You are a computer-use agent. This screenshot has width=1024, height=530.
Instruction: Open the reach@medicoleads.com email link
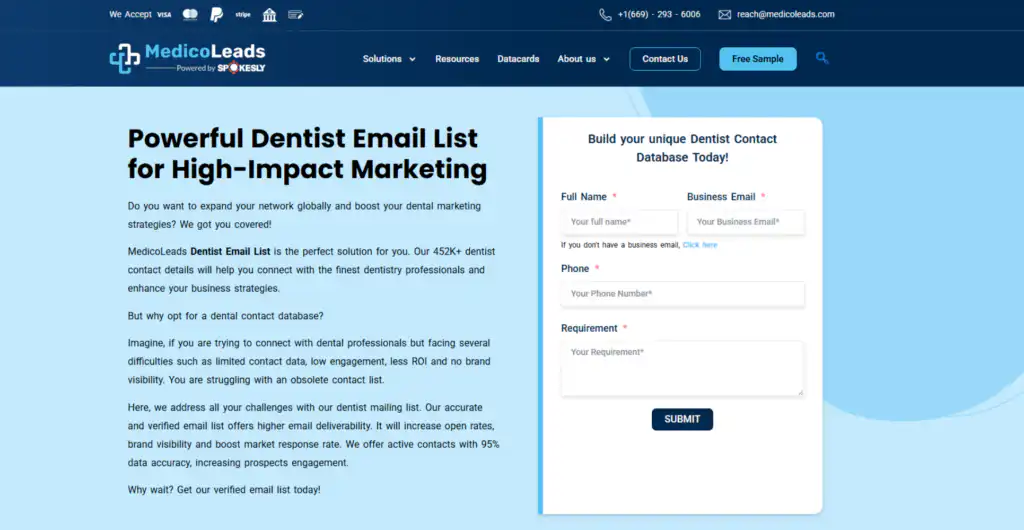tap(786, 14)
